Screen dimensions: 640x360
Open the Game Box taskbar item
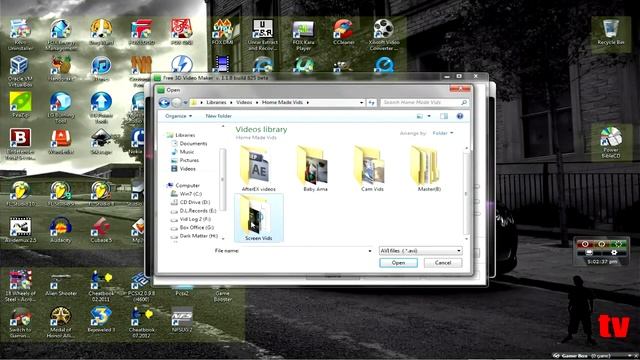point(583,356)
